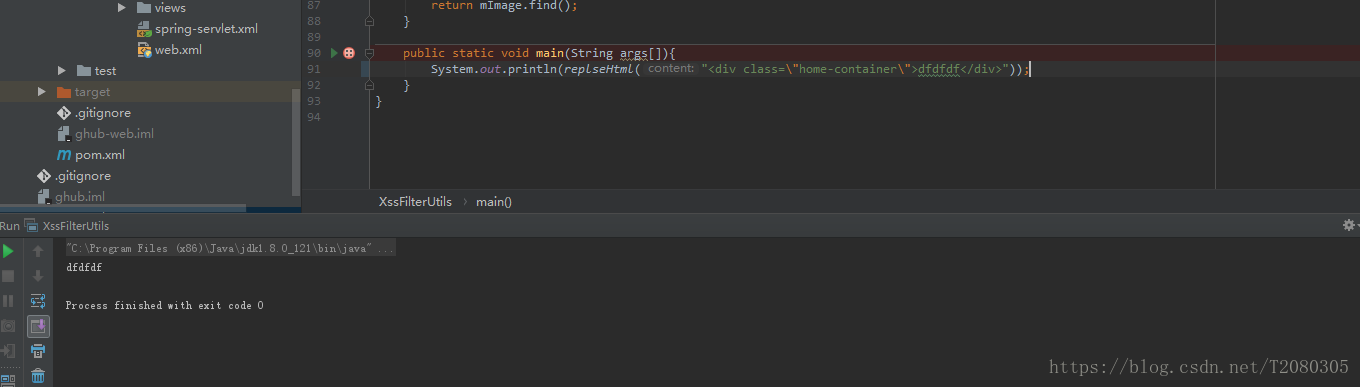Viewport: 1360px width, 387px height.
Task: Click the Exit icon in Run toolbar
Action: pos(9,351)
